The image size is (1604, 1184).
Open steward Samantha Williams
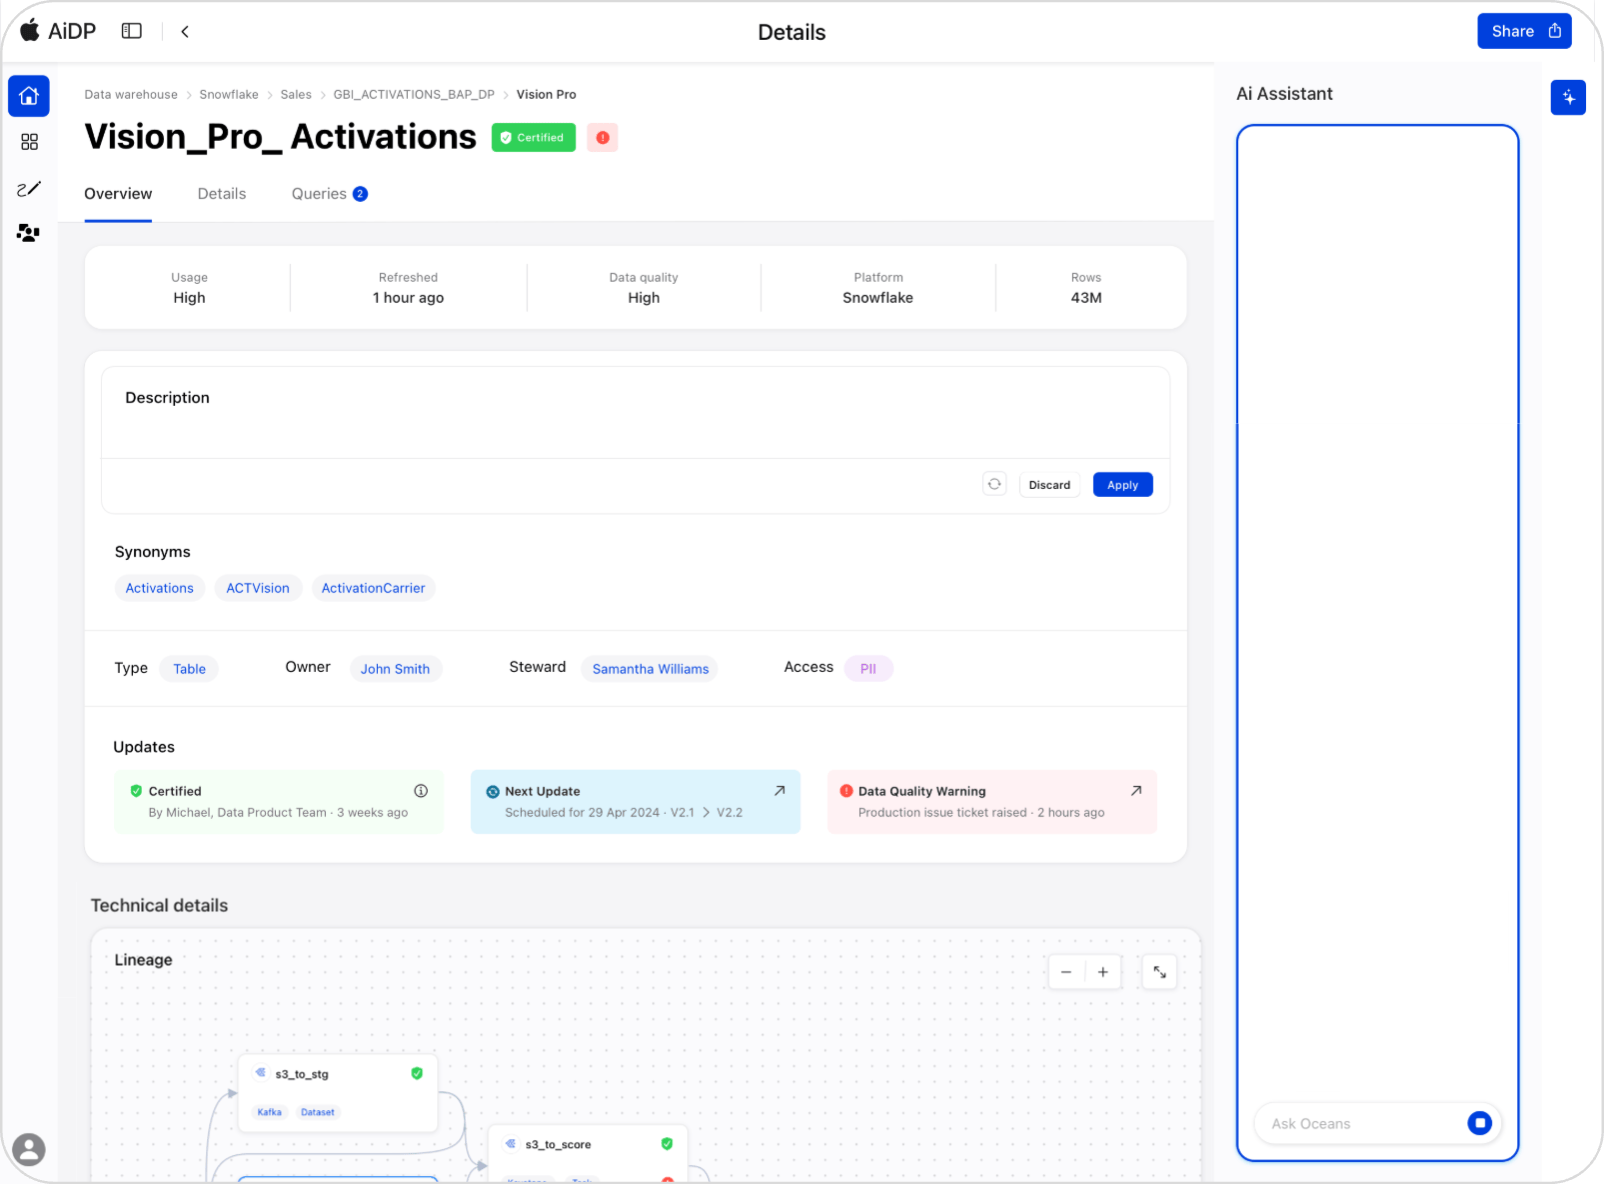point(650,669)
